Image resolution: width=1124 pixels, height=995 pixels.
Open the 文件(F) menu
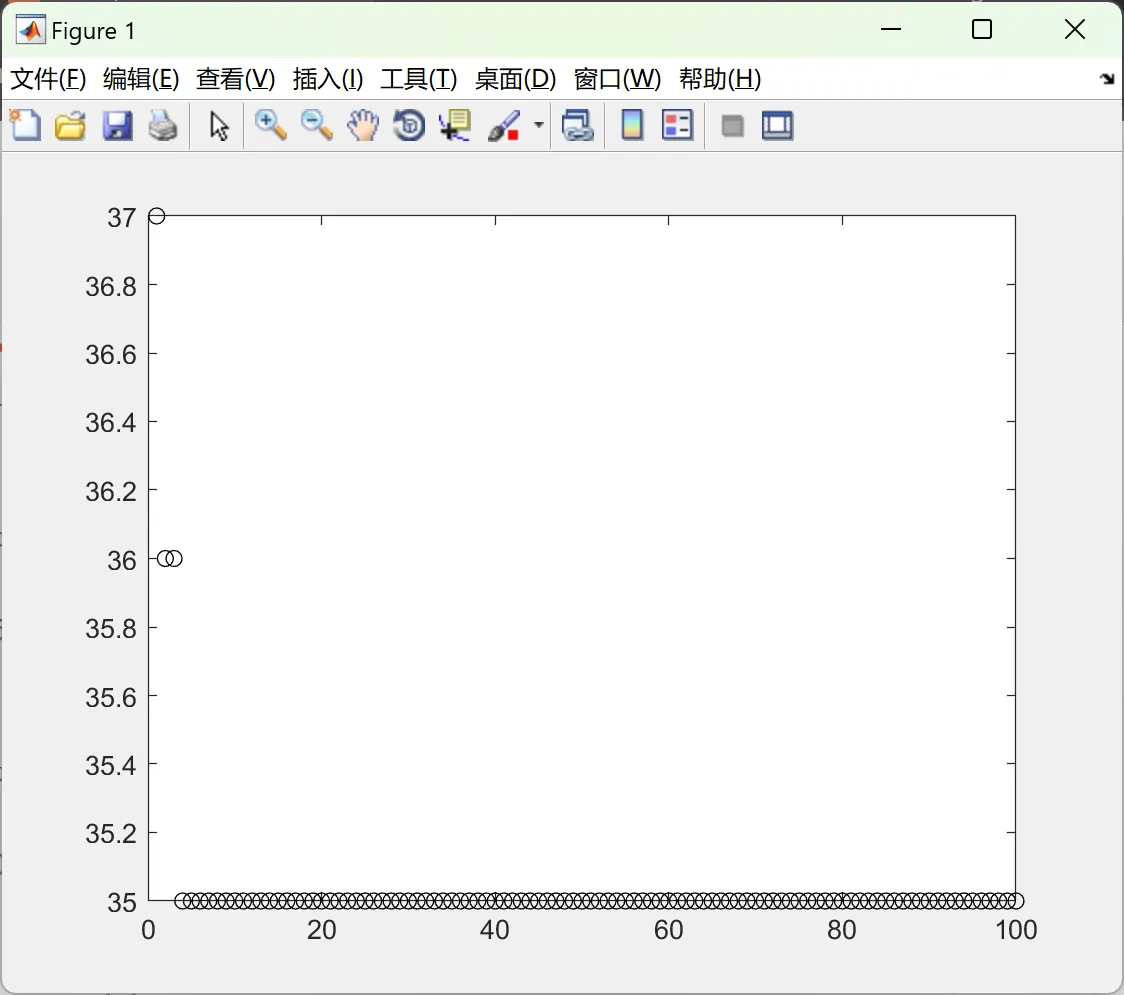48,79
